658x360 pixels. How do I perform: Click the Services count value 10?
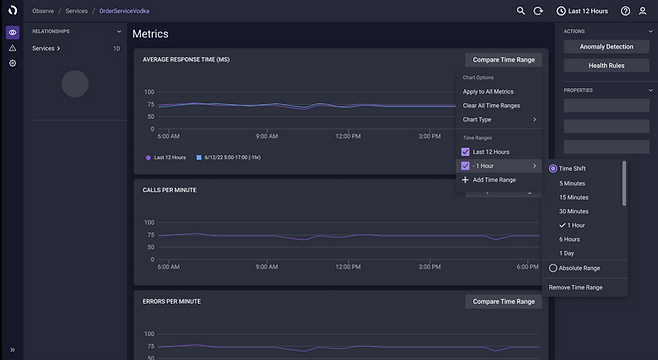116,49
